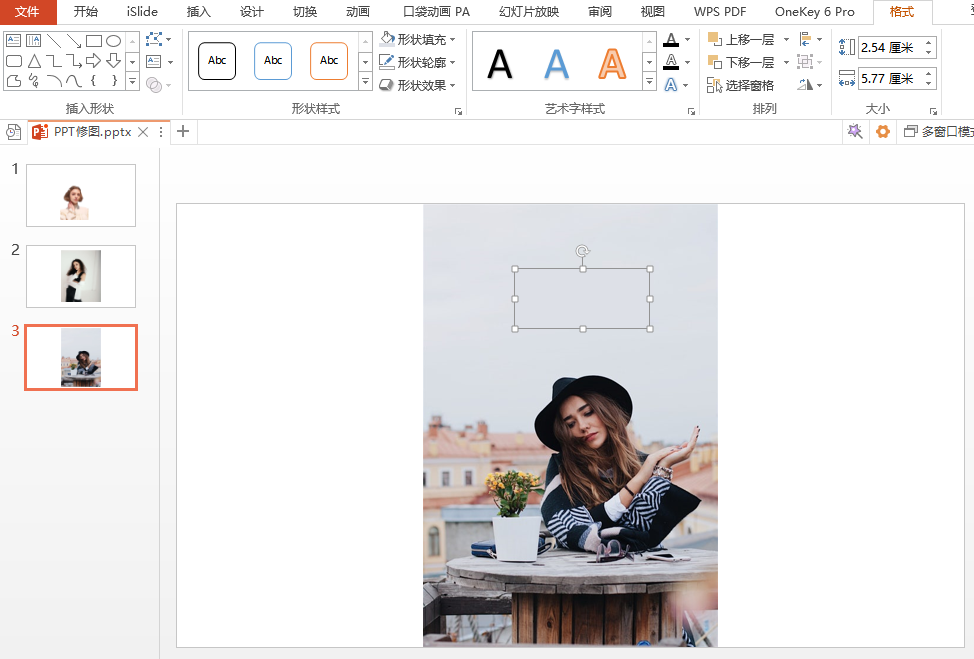The height and width of the screenshot is (659, 974).
Task: Click the rotate objects icon
Action: (806, 86)
